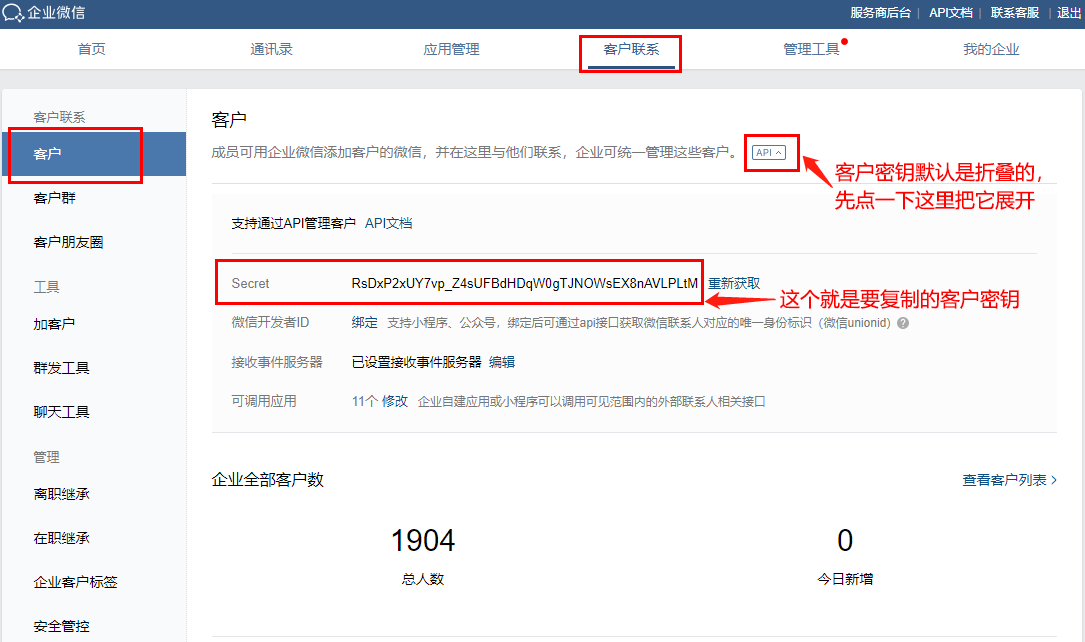
Task: Click the 总人数 label
Action: pos(423,580)
